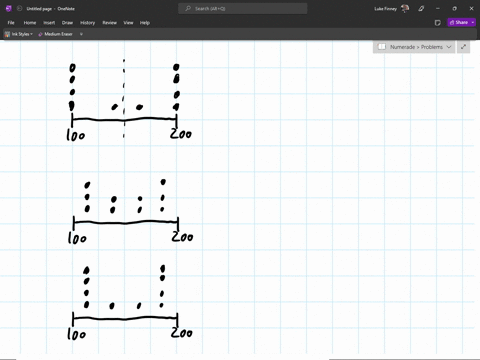The height and width of the screenshot is (360, 480).
Task: Open the sticky notes feed icon
Action: click(438, 23)
